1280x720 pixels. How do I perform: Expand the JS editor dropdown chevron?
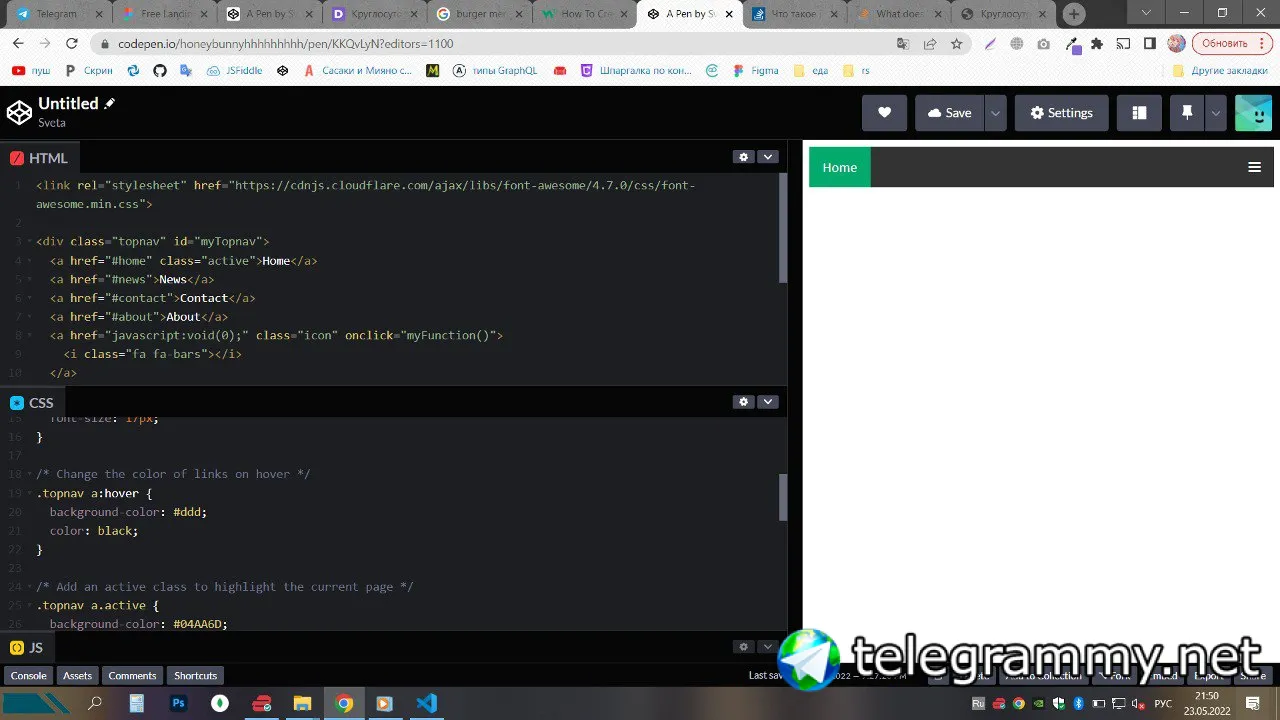point(768,647)
